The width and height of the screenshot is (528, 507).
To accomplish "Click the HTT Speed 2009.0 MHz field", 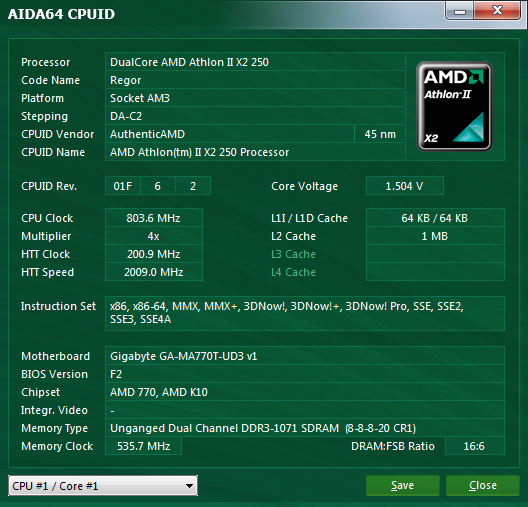I will pos(154,272).
